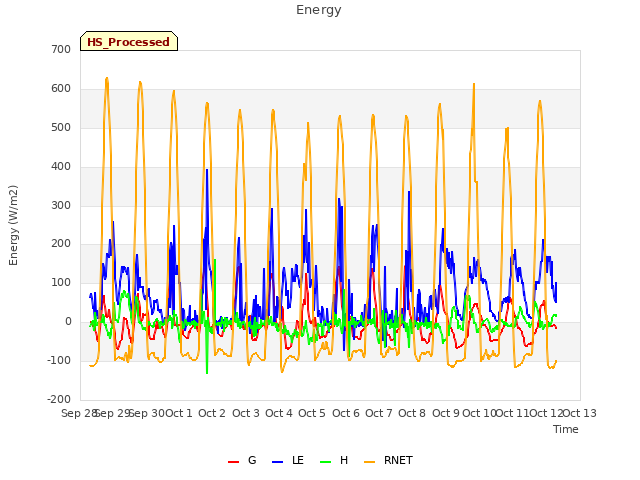Click the Oct 5 x-axis date label

coord(312,413)
